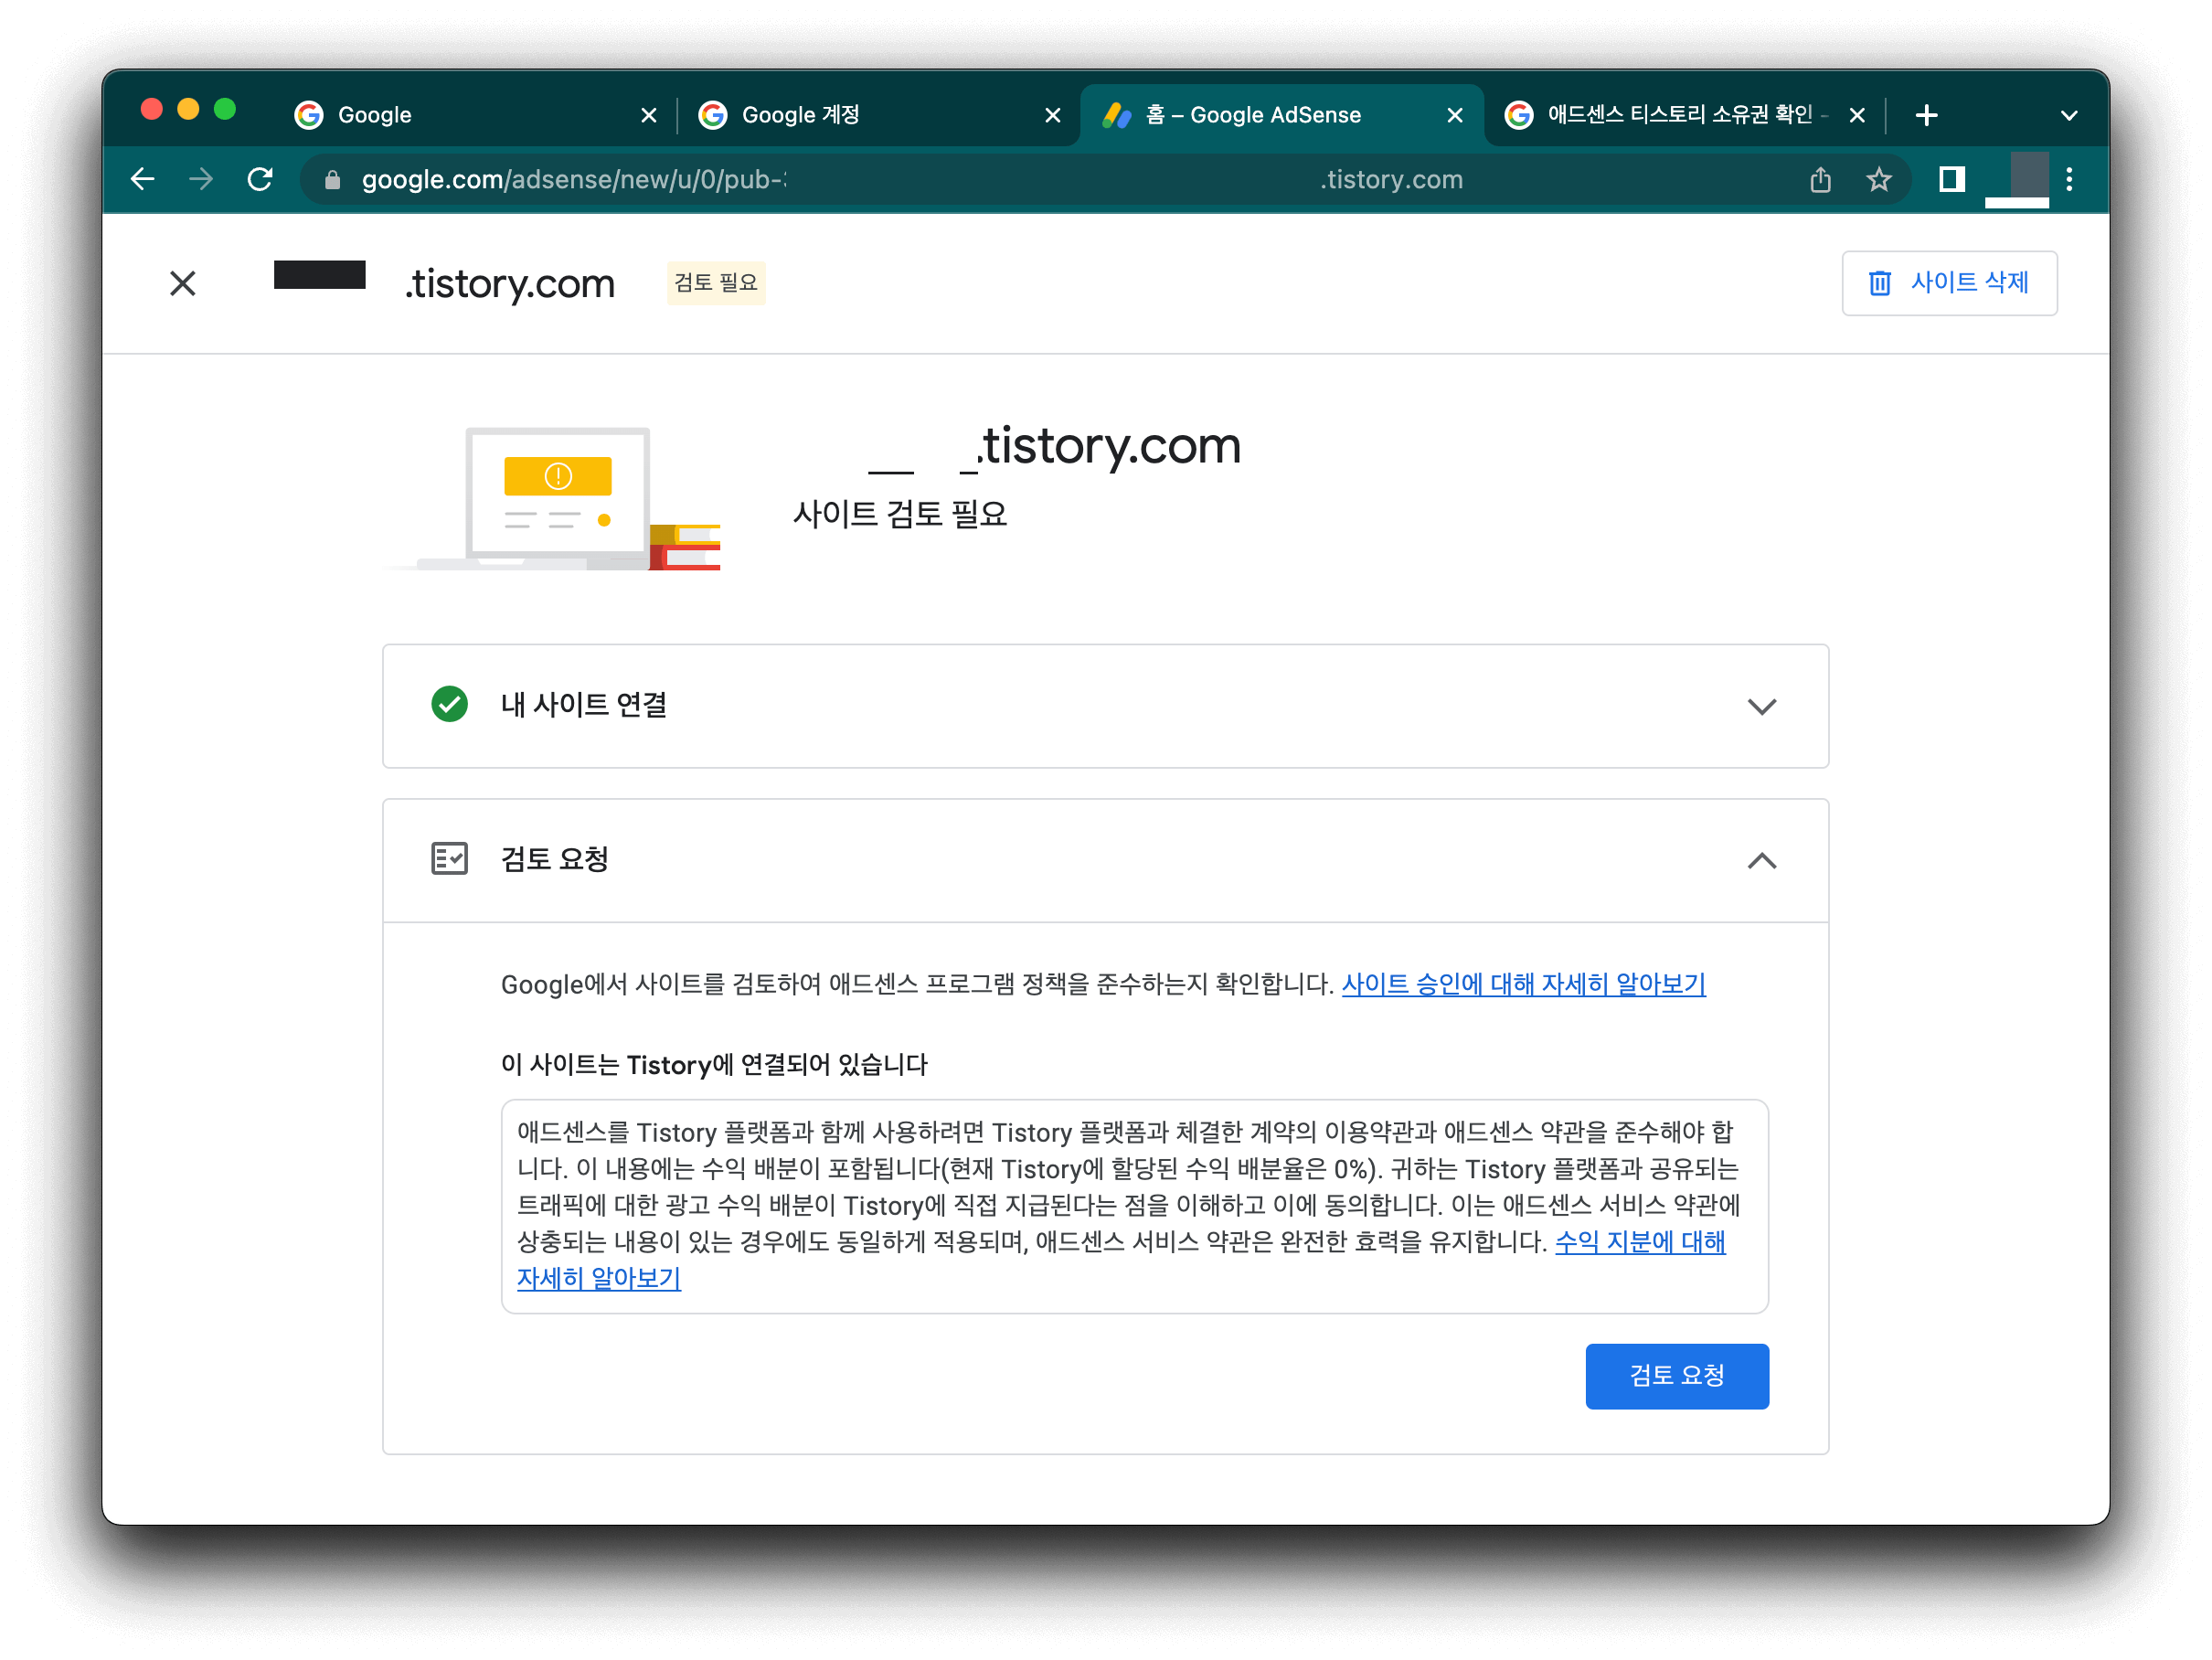Click the lock icon in address bar

tap(333, 180)
